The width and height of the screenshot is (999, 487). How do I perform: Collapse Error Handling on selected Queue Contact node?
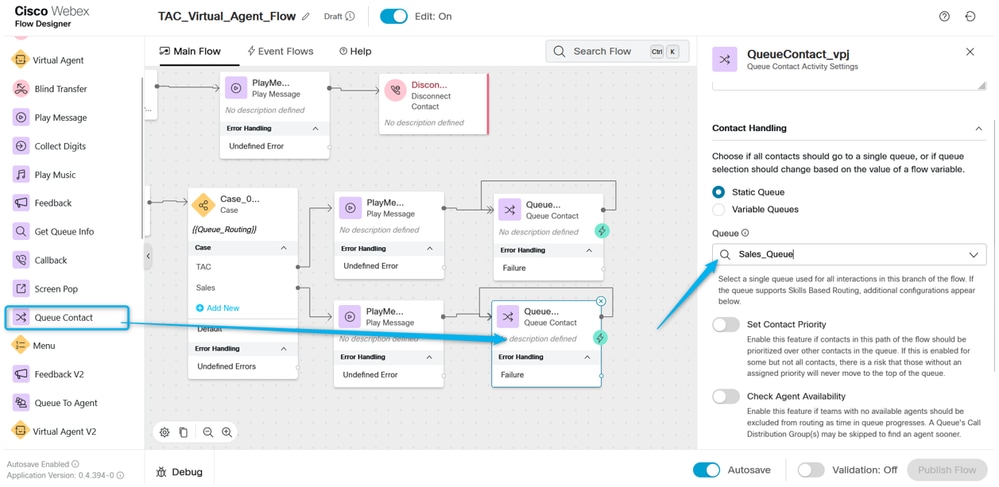587,358
